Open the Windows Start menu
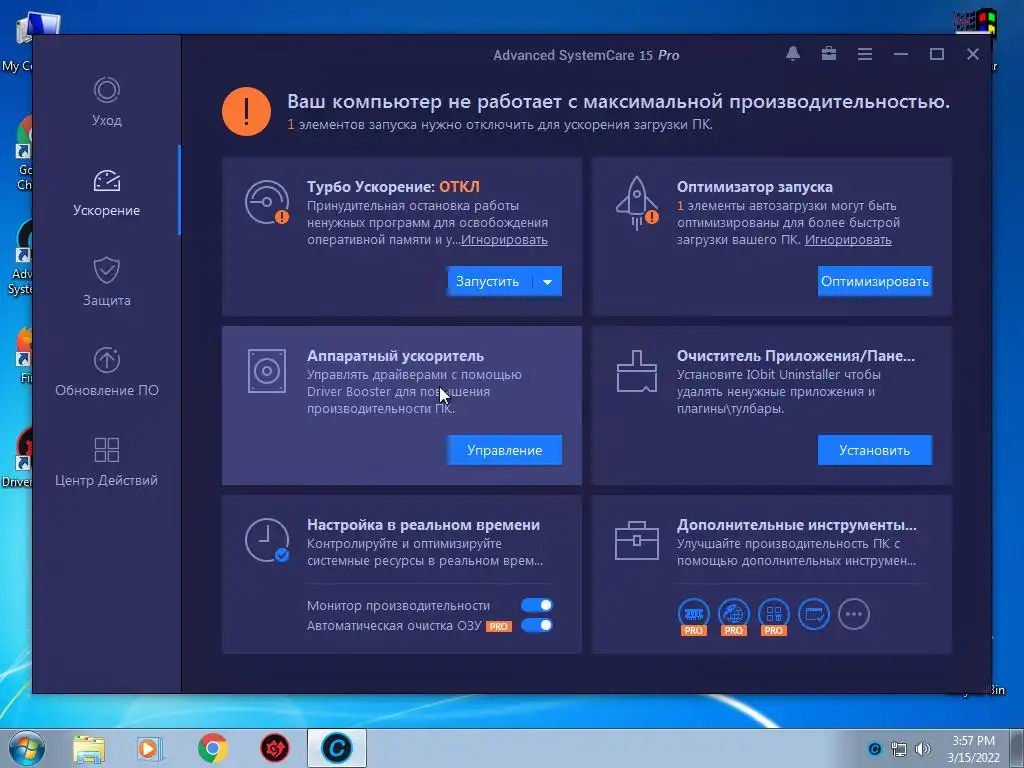Image resolution: width=1024 pixels, height=768 pixels. tap(27, 748)
